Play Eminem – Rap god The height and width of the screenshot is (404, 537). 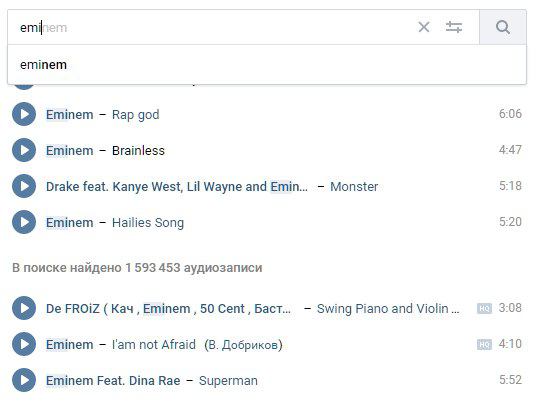(x=24, y=114)
